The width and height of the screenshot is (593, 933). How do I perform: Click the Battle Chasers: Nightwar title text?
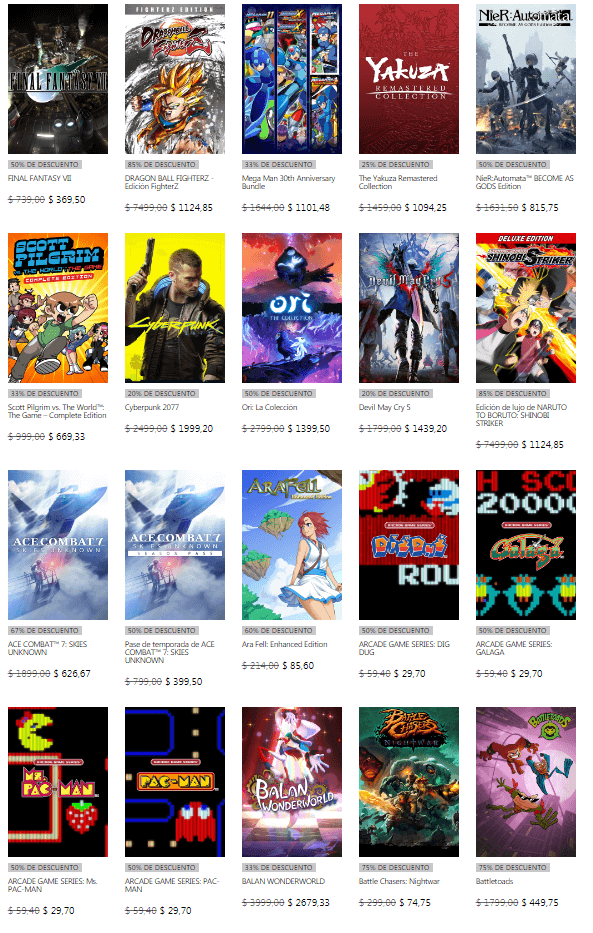click(x=399, y=881)
